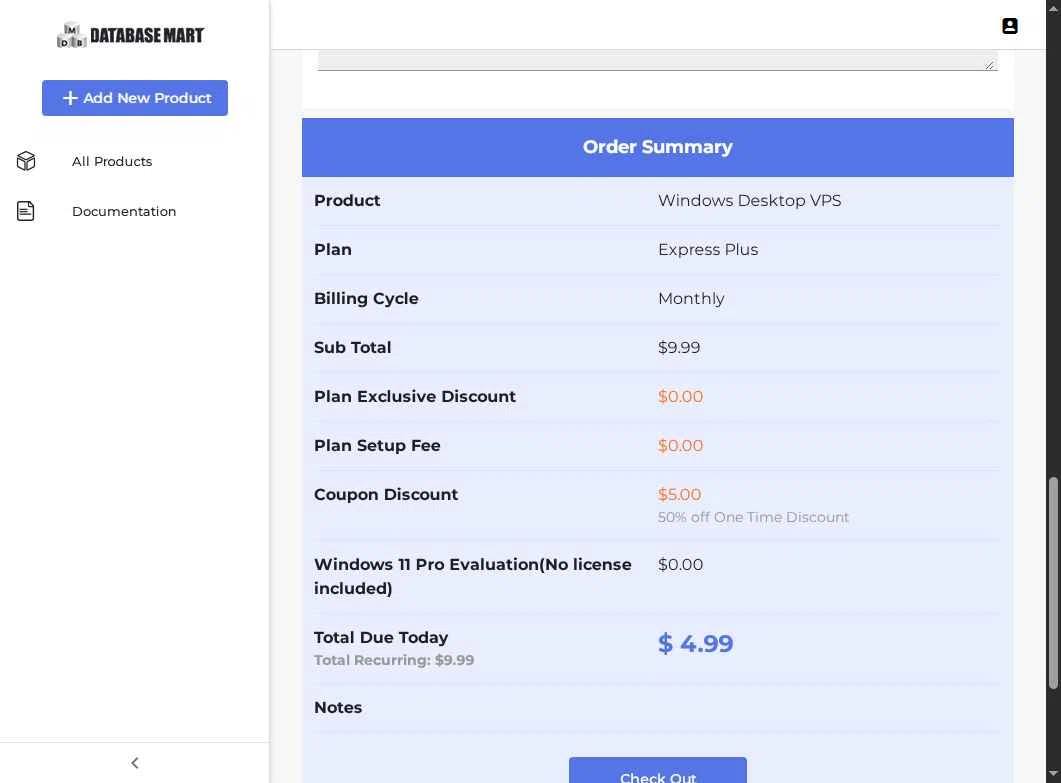Viewport: 1061px width, 783px height.
Task: Click the Plan Setup Fee $0.00 amount
Action: (680, 446)
